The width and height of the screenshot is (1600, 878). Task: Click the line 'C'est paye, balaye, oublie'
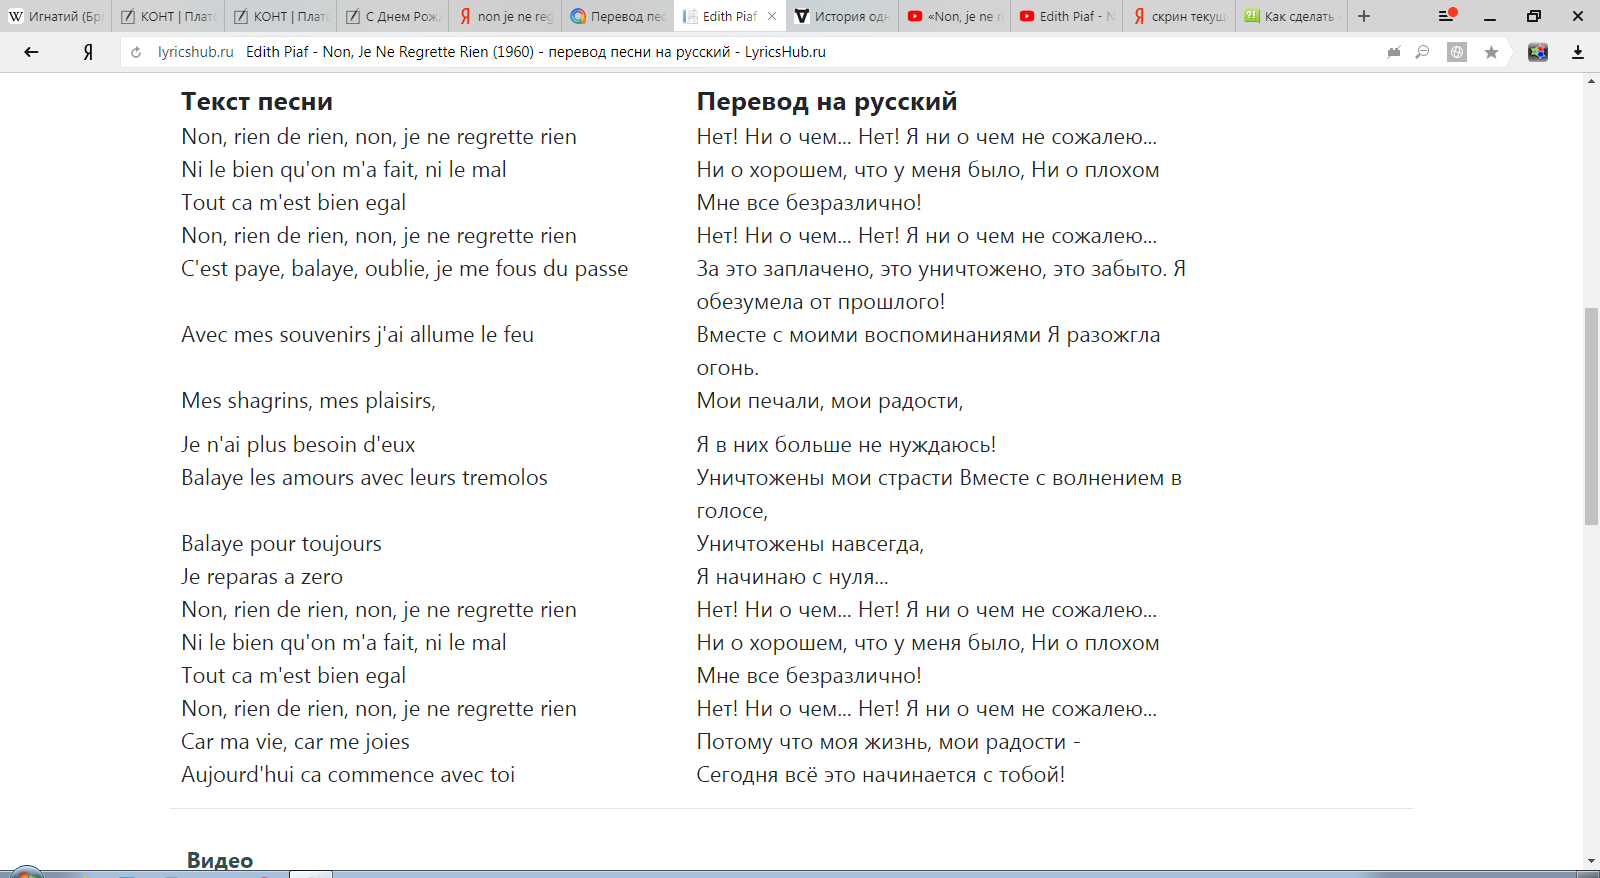click(405, 269)
